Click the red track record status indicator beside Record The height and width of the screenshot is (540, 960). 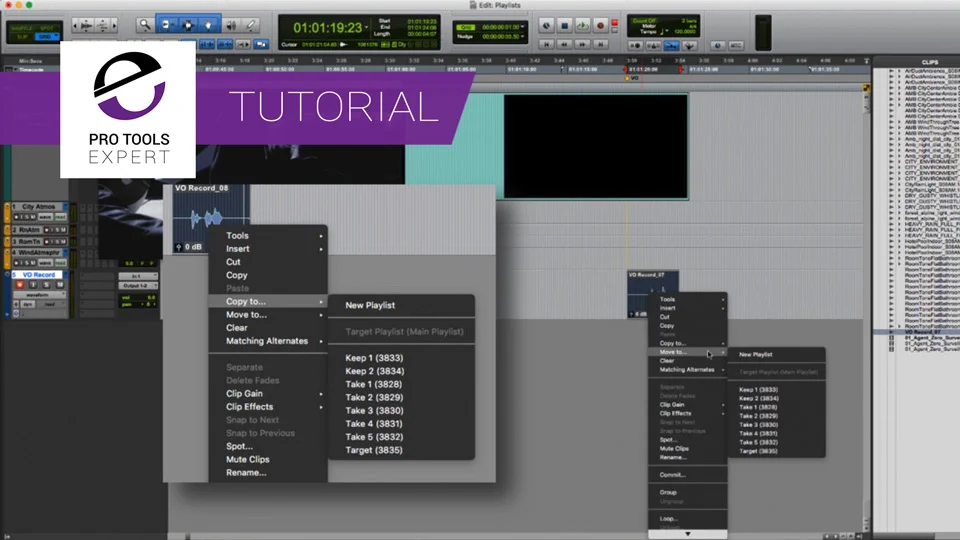615,23
